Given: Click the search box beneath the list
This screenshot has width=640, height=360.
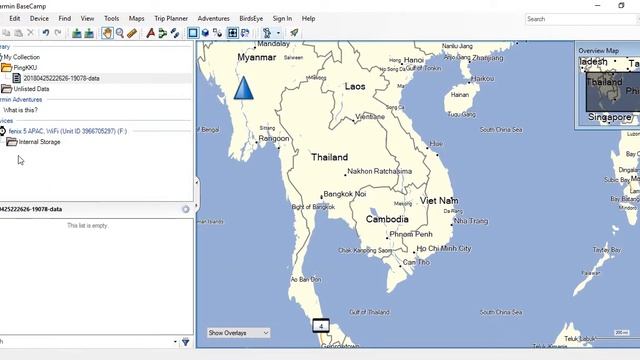Looking at the screenshot, I should [85, 342].
